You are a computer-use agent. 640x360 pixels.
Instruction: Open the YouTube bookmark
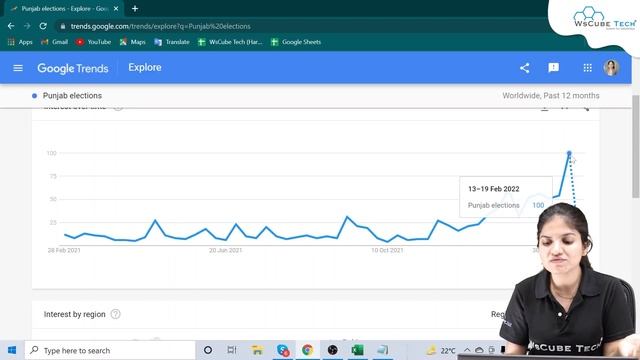click(93, 42)
